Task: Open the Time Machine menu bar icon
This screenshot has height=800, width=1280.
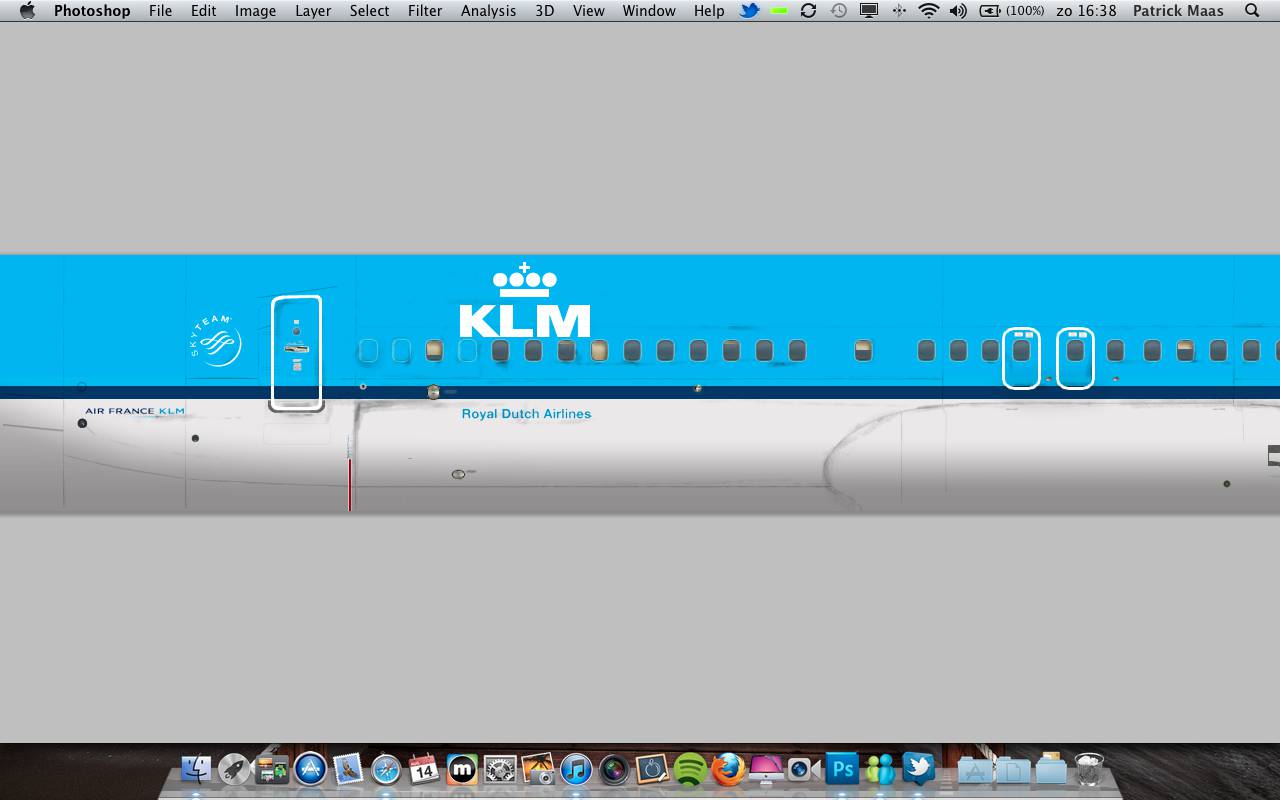Action: (839, 11)
